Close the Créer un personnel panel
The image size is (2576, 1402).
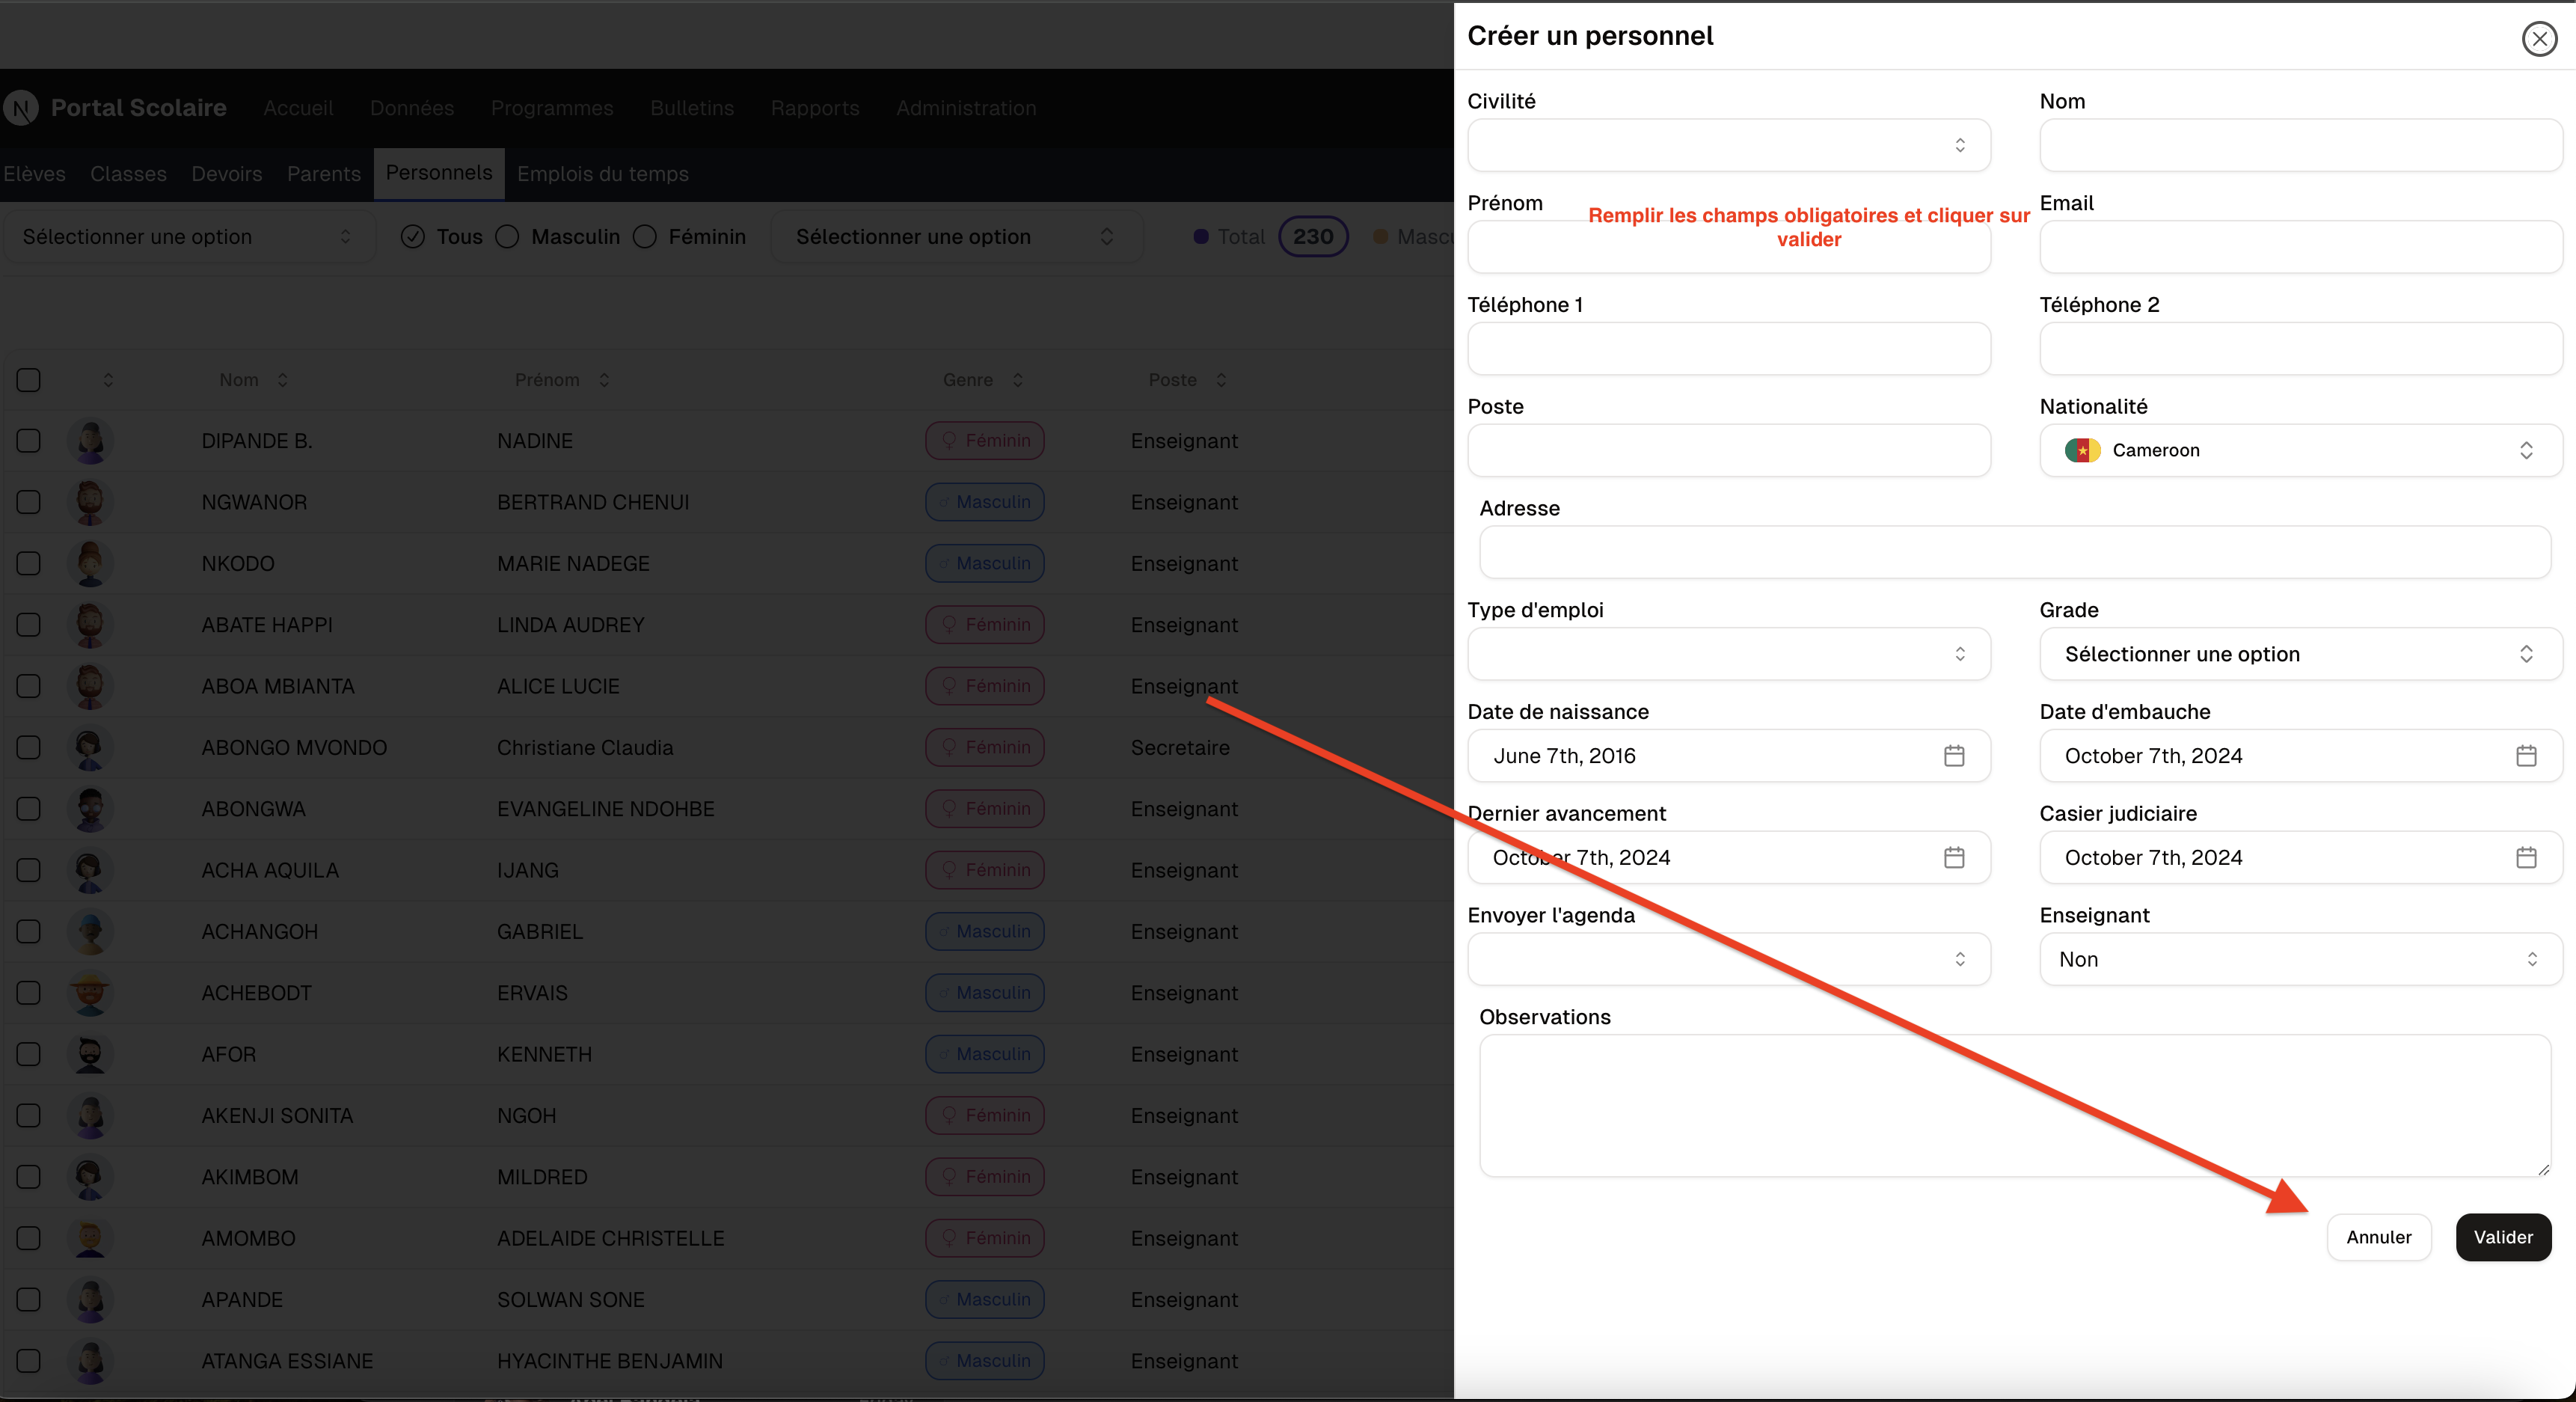[x=2539, y=39]
